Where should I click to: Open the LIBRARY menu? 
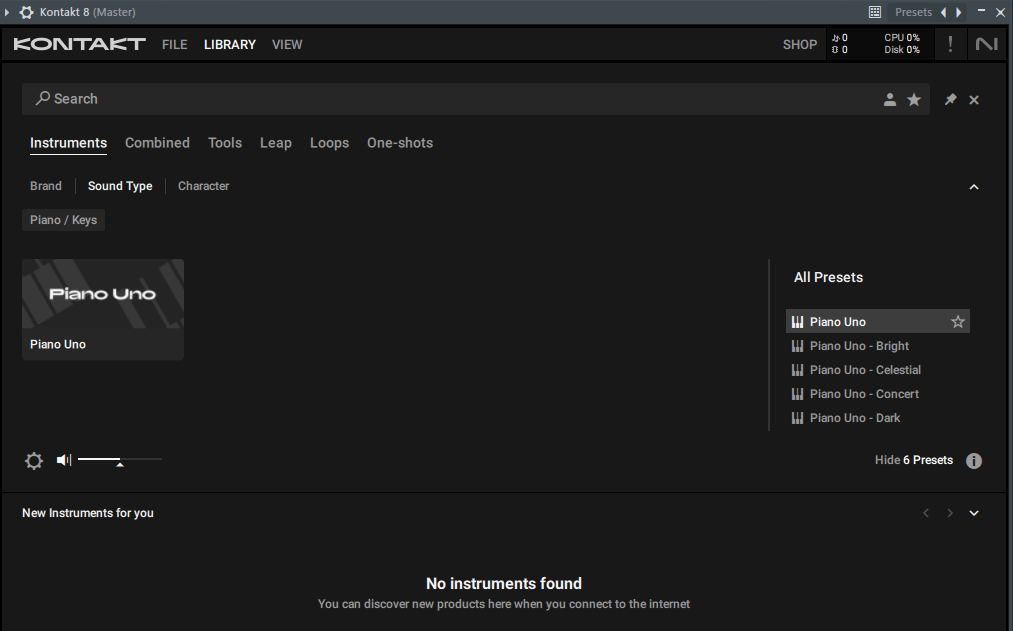pos(230,45)
